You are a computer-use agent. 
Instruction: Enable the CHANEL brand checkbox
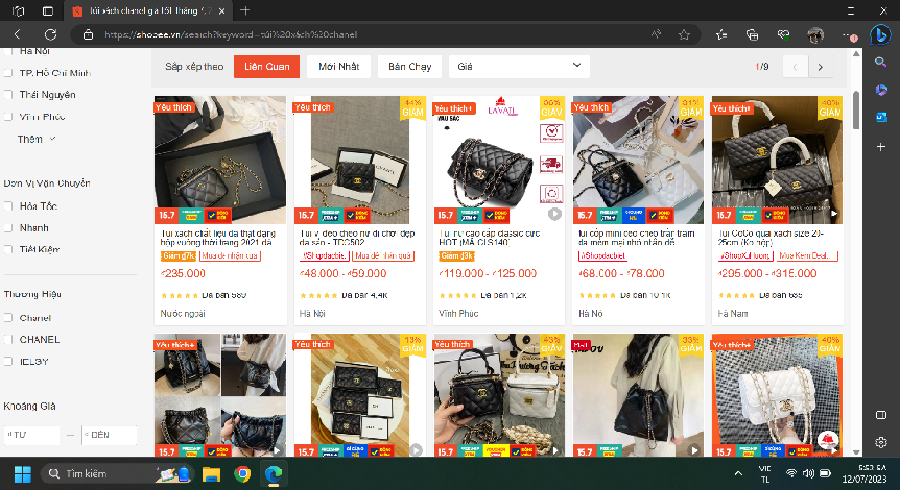9,339
